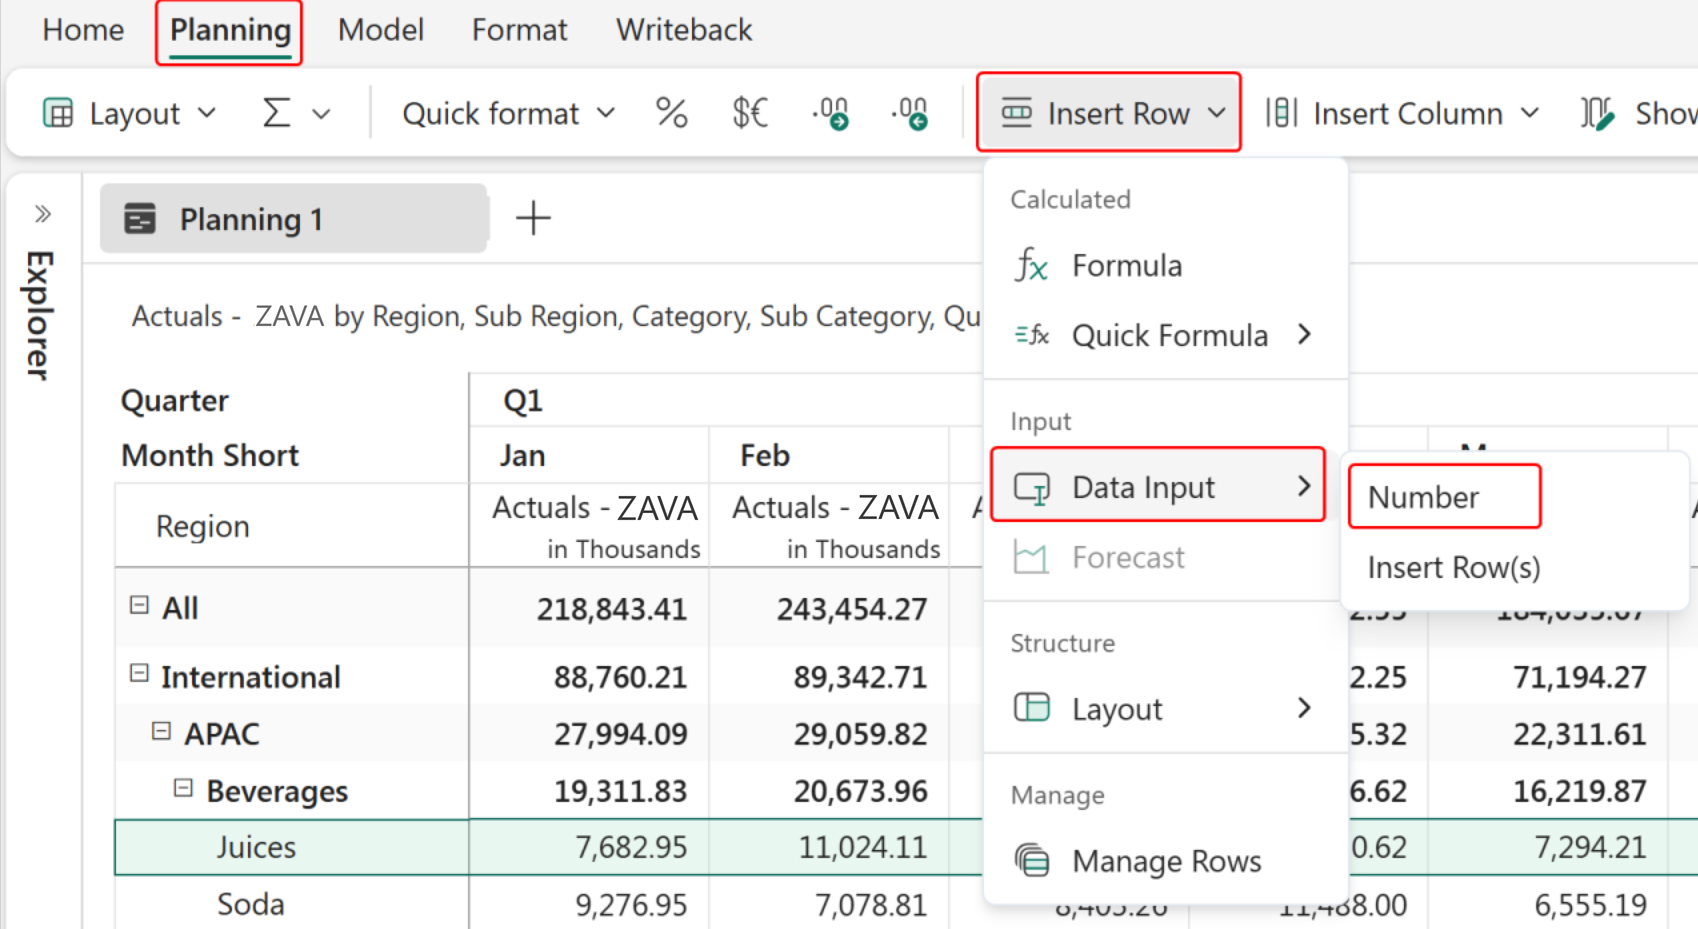Select cell value 243,454.27
The width and height of the screenshot is (1698, 929).
[852, 609]
